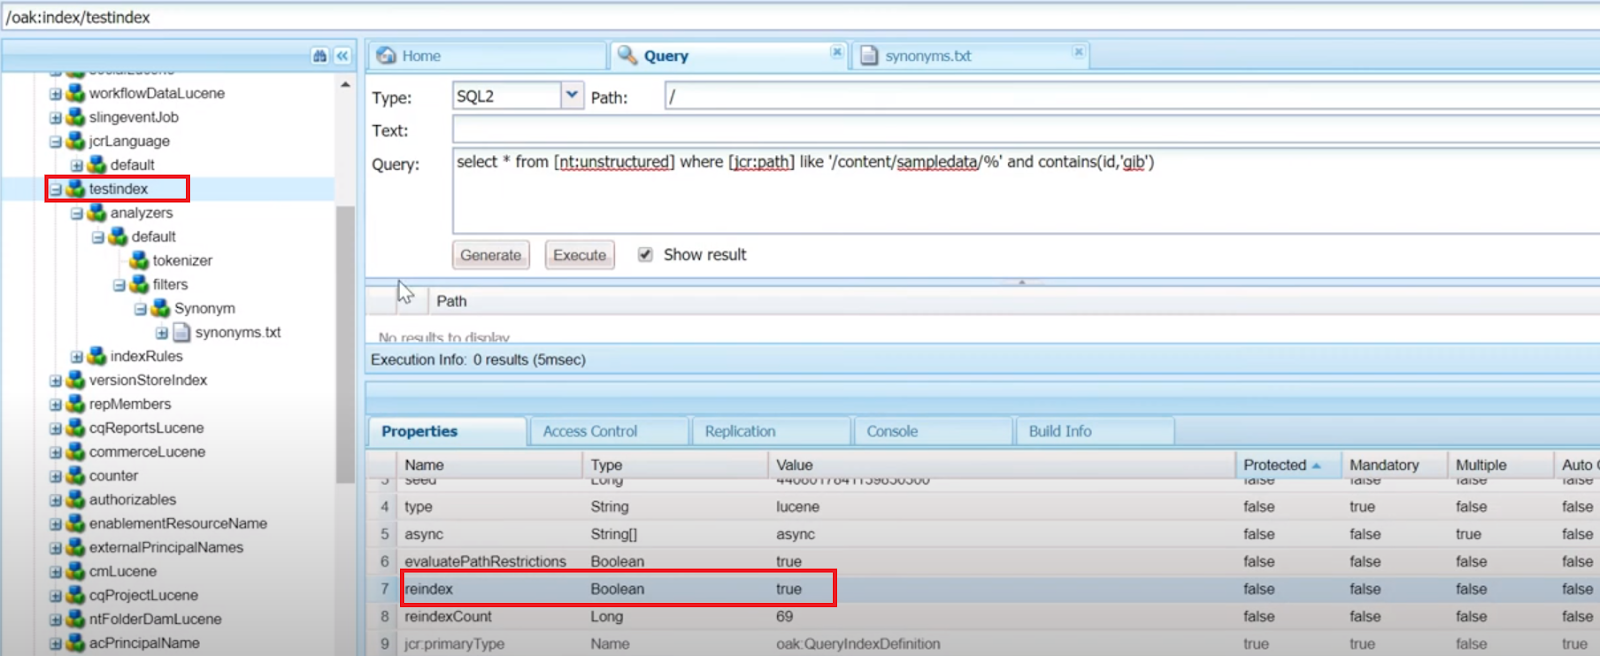The width and height of the screenshot is (1600, 656).
Task: Click the jcrLanguage node icon
Action: [x=75, y=141]
